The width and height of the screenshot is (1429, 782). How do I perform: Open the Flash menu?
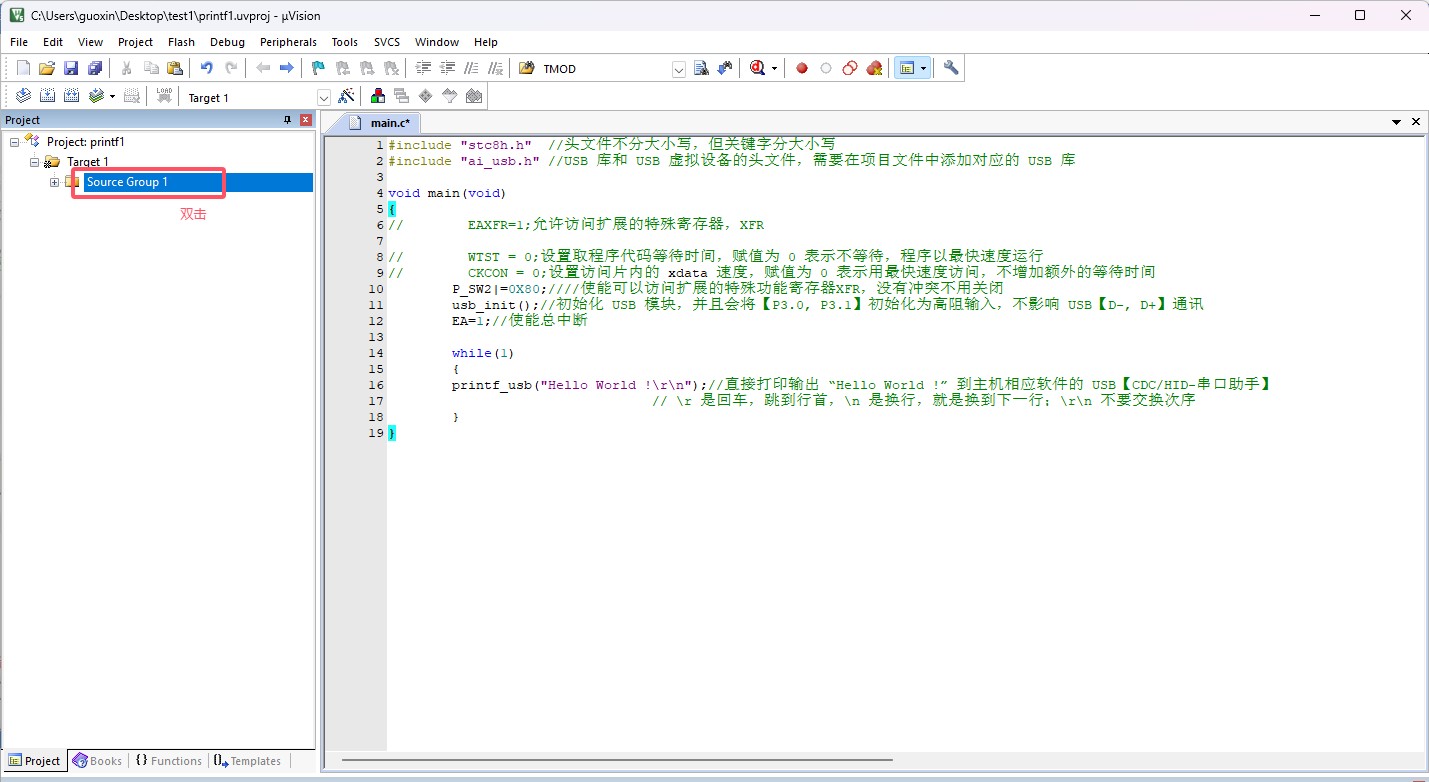click(181, 42)
